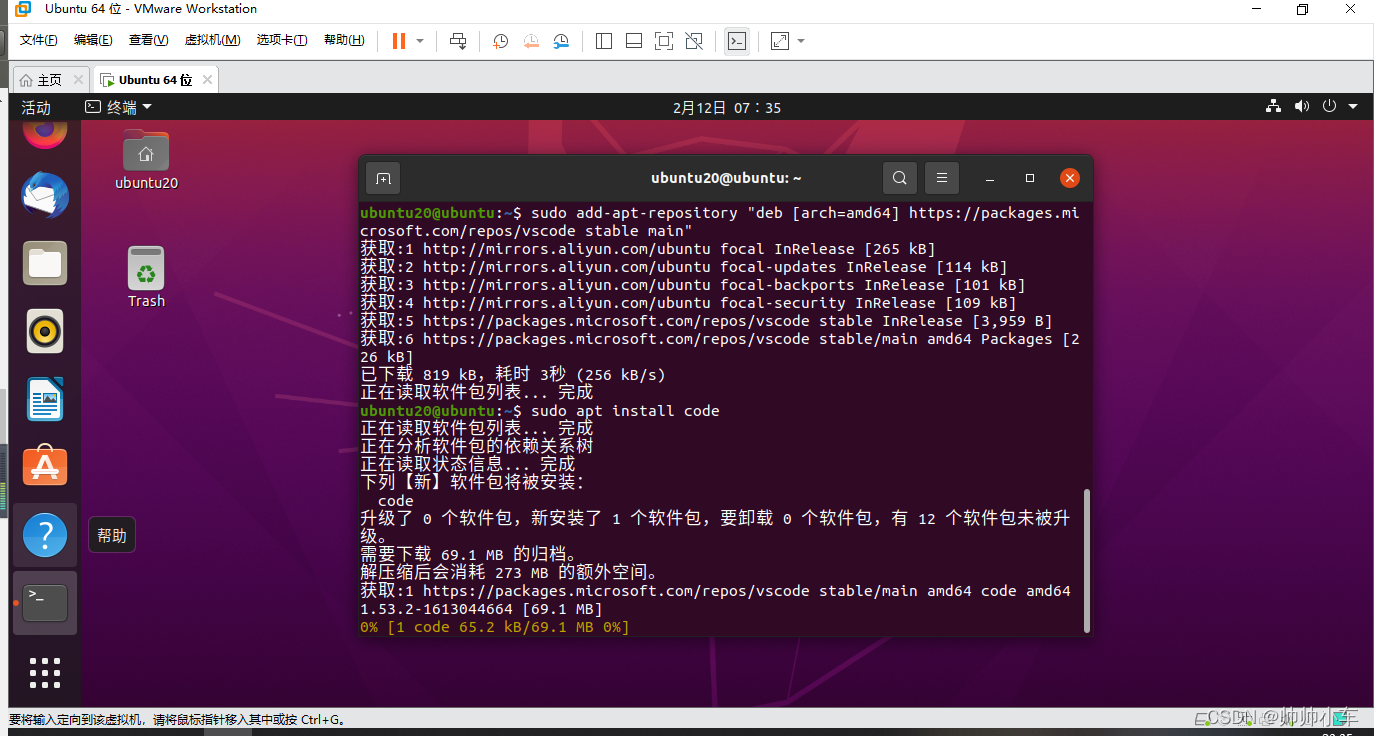Image resolution: width=1374 pixels, height=736 pixels.
Task: Revert the VM to its previous snapshot
Action: point(531,41)
